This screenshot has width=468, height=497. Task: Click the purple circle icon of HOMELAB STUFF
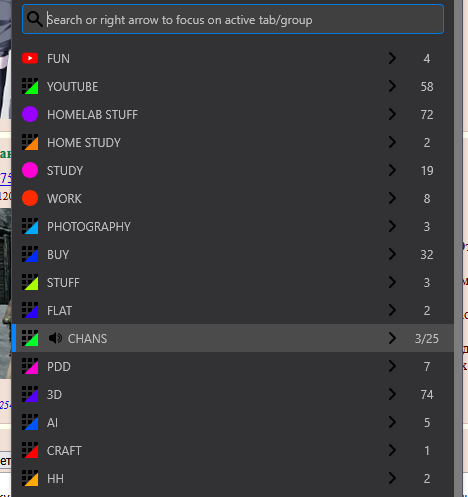pos(30,114)
